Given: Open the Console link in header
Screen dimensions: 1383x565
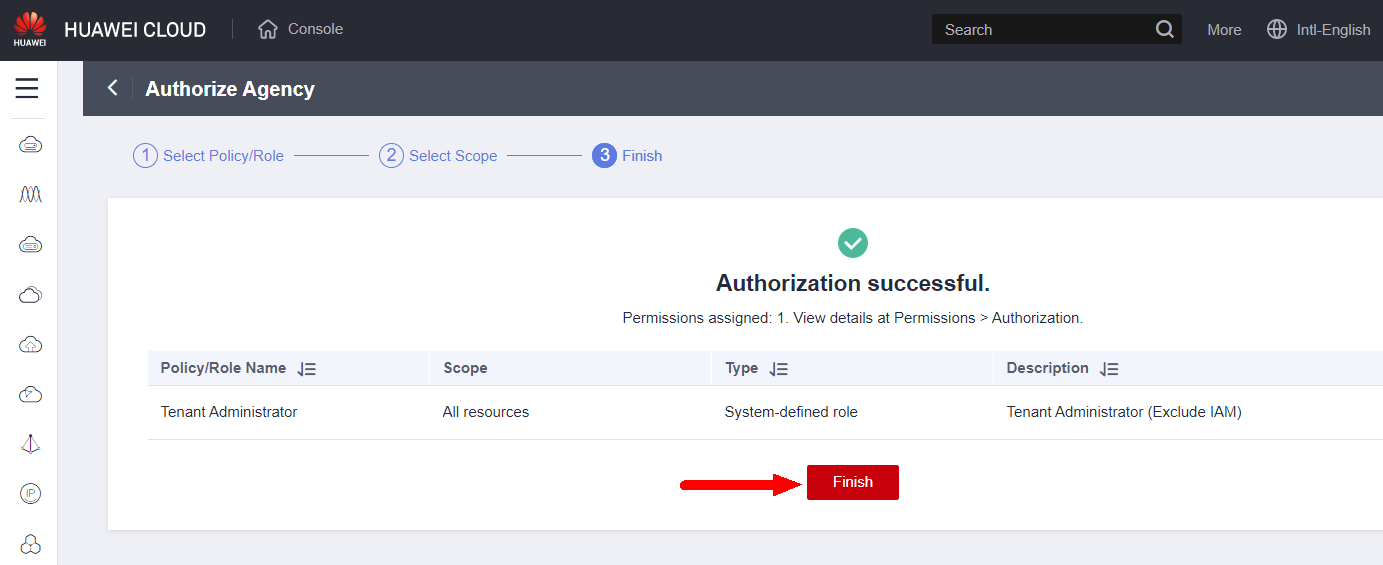Looking at the screenshot, I should 315,29.
